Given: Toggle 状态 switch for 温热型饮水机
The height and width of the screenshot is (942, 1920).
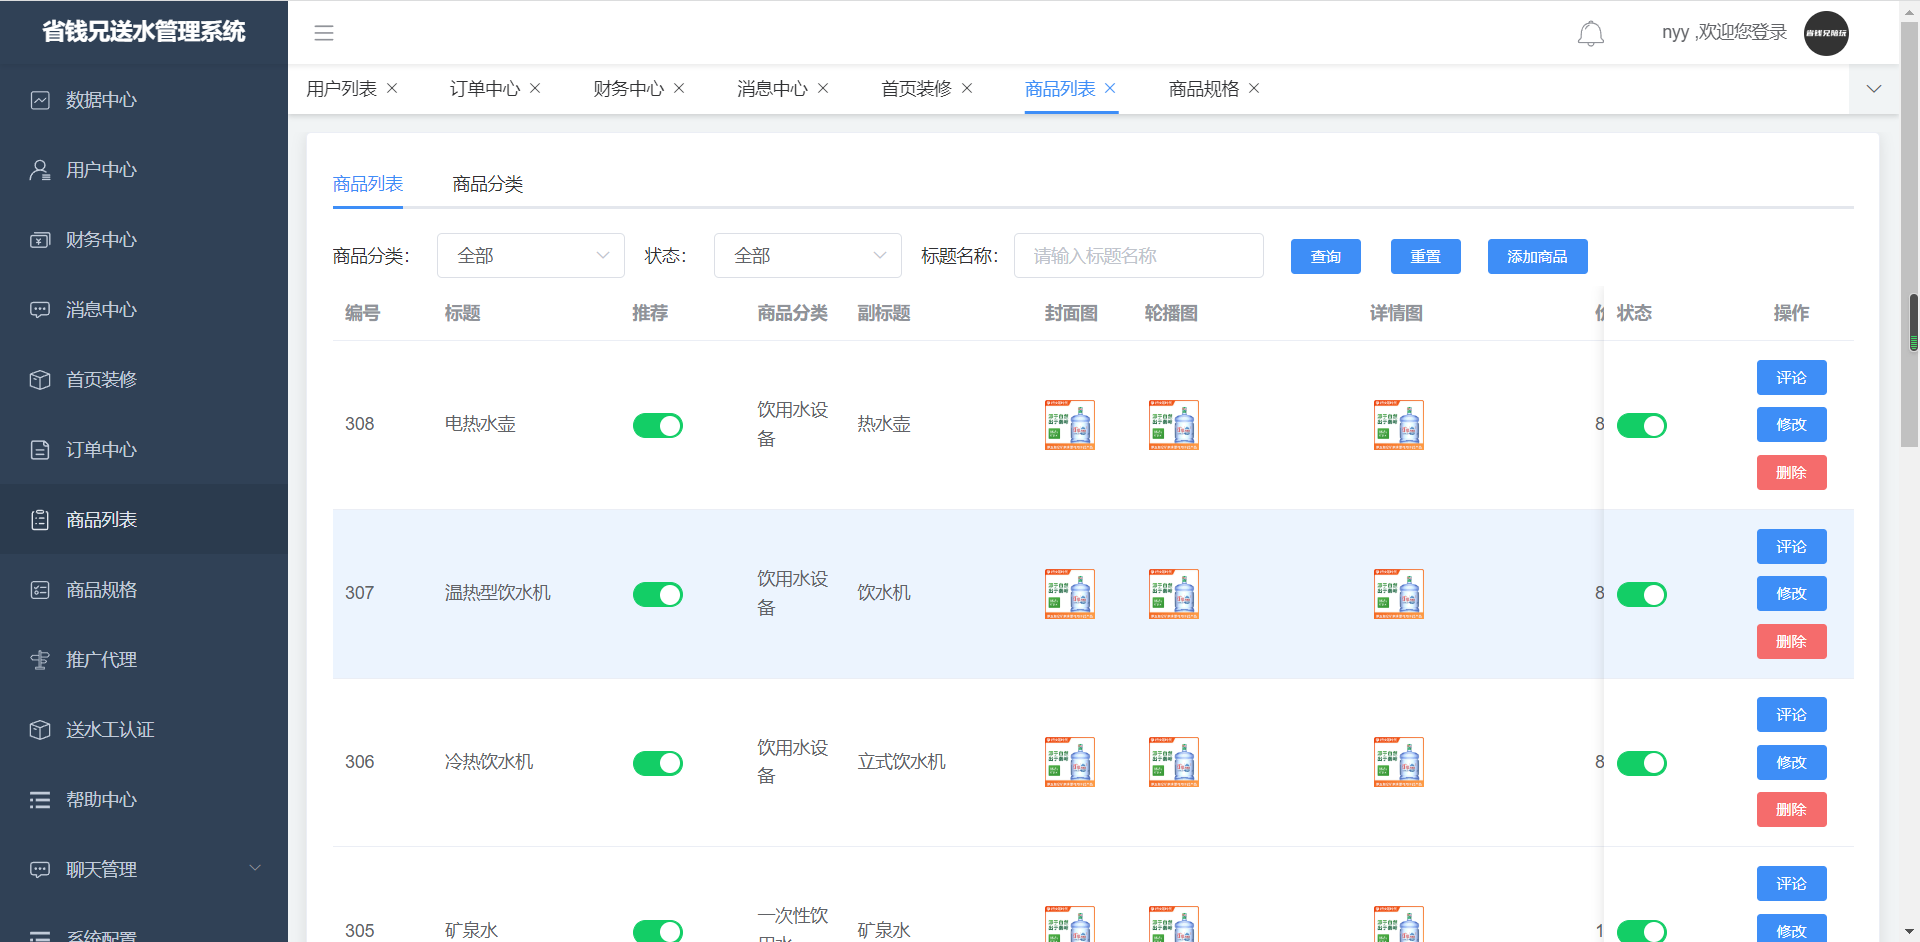Looking at the screenshot, I should click(x=1641, y=595).
